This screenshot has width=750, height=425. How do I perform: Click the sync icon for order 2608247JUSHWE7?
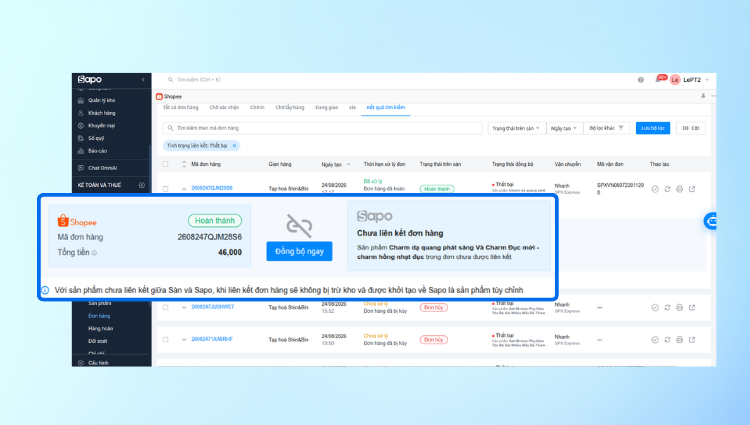(x=667, y=307)
